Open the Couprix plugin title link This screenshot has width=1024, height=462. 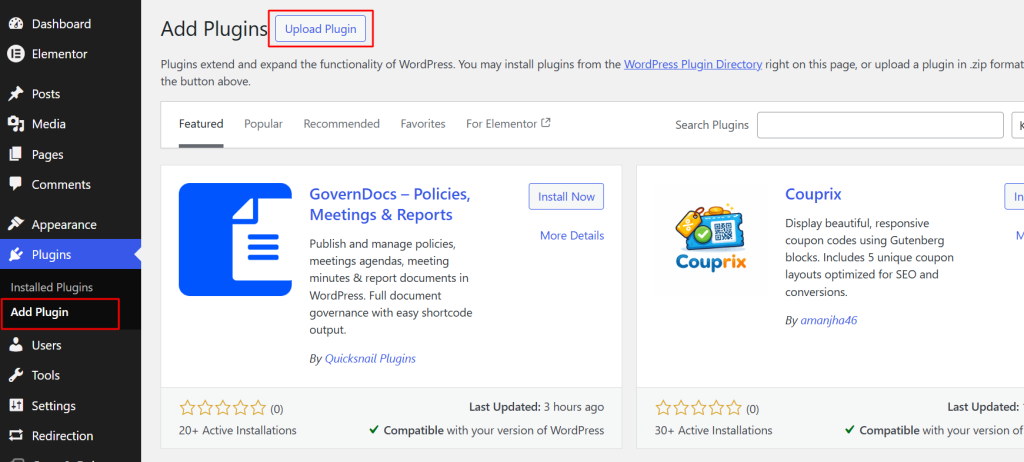(813, 195)
